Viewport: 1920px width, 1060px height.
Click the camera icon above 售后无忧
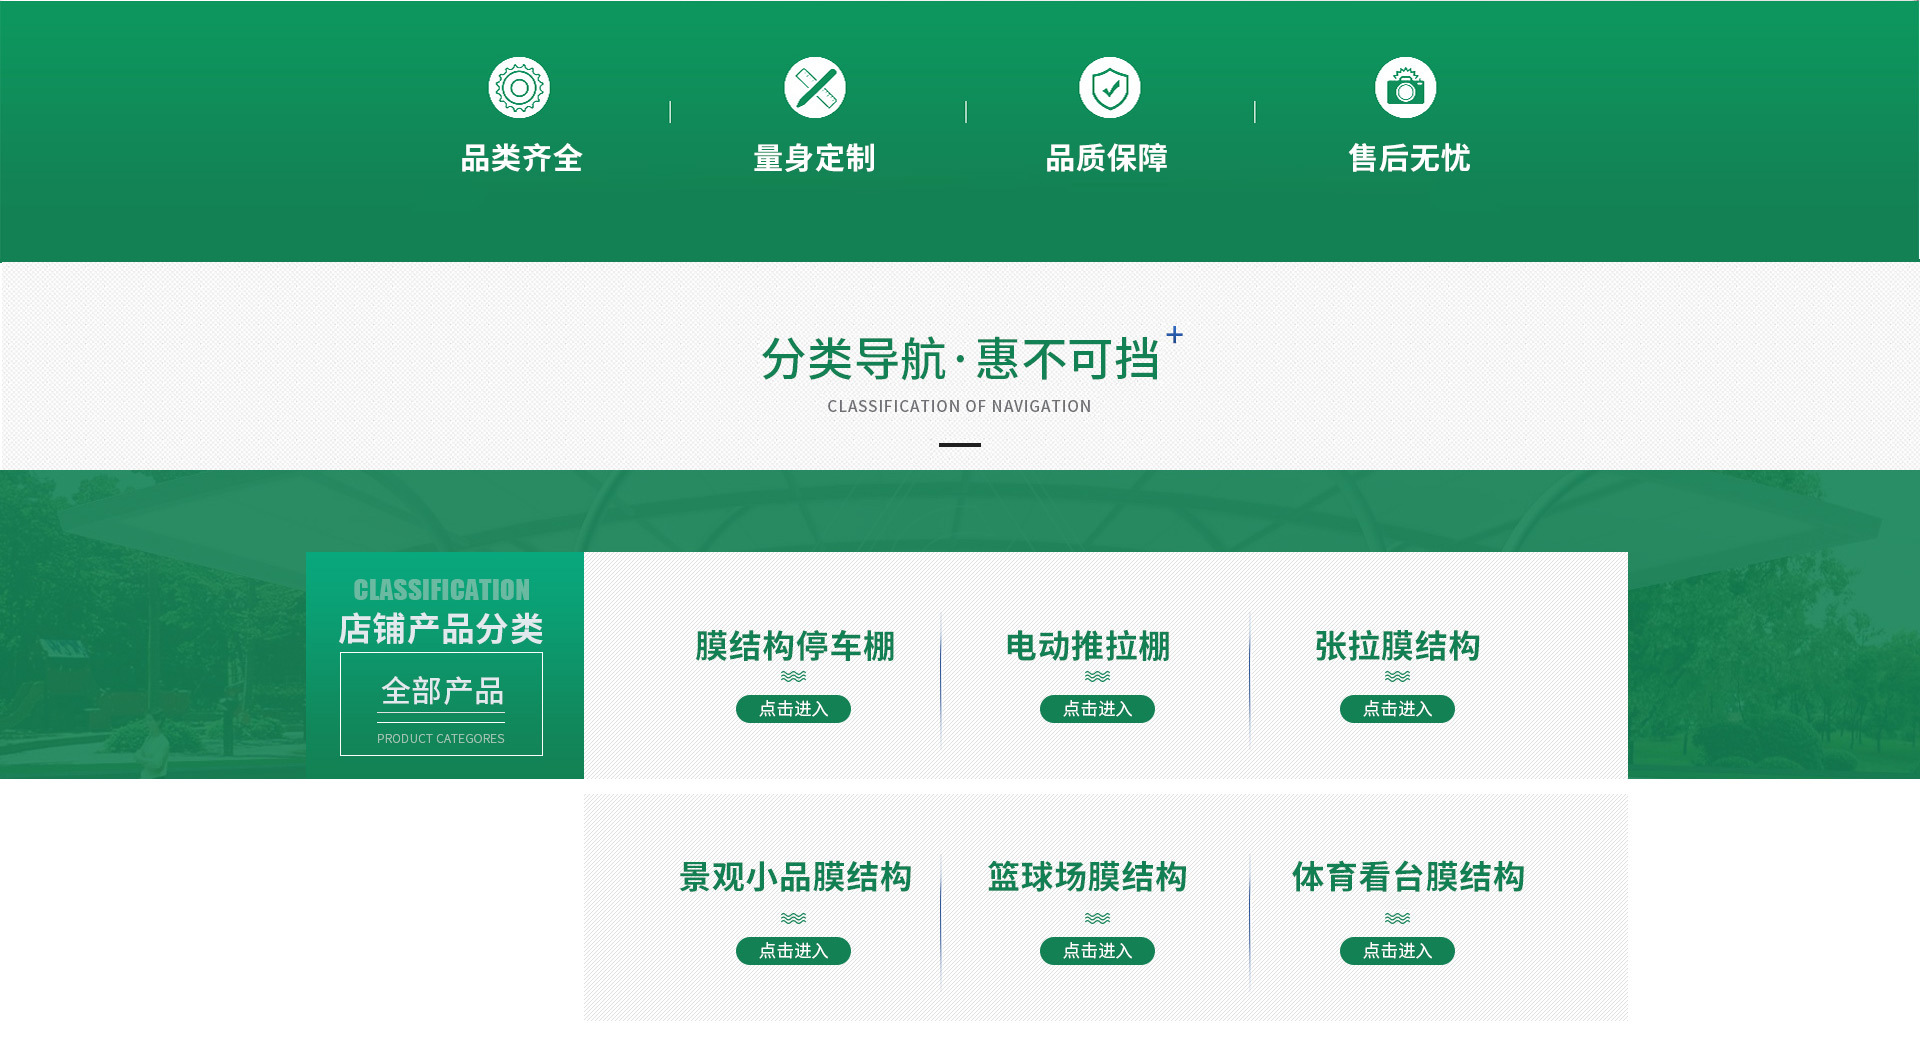point(1405,88)
